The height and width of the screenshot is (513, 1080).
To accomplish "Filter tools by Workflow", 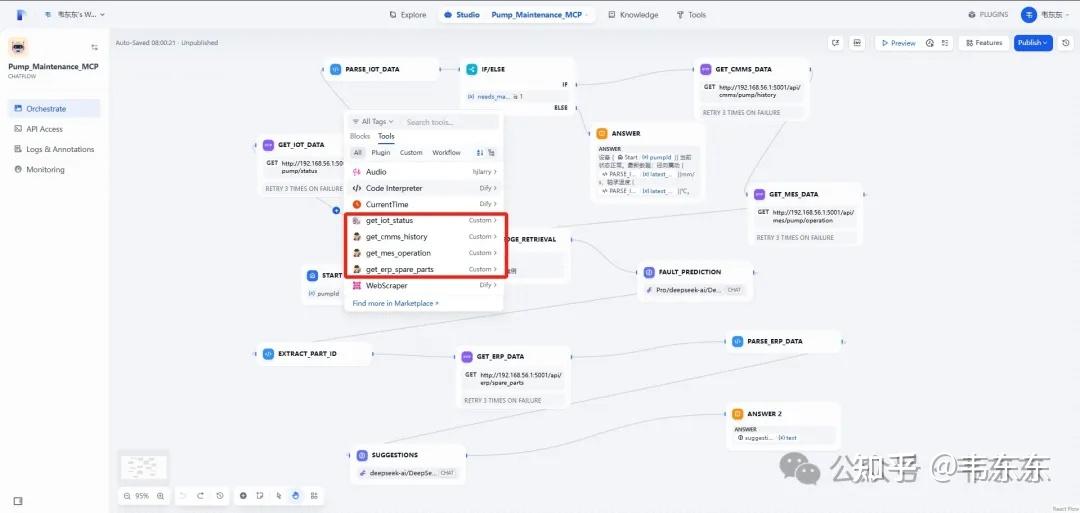I will (446, 153).
